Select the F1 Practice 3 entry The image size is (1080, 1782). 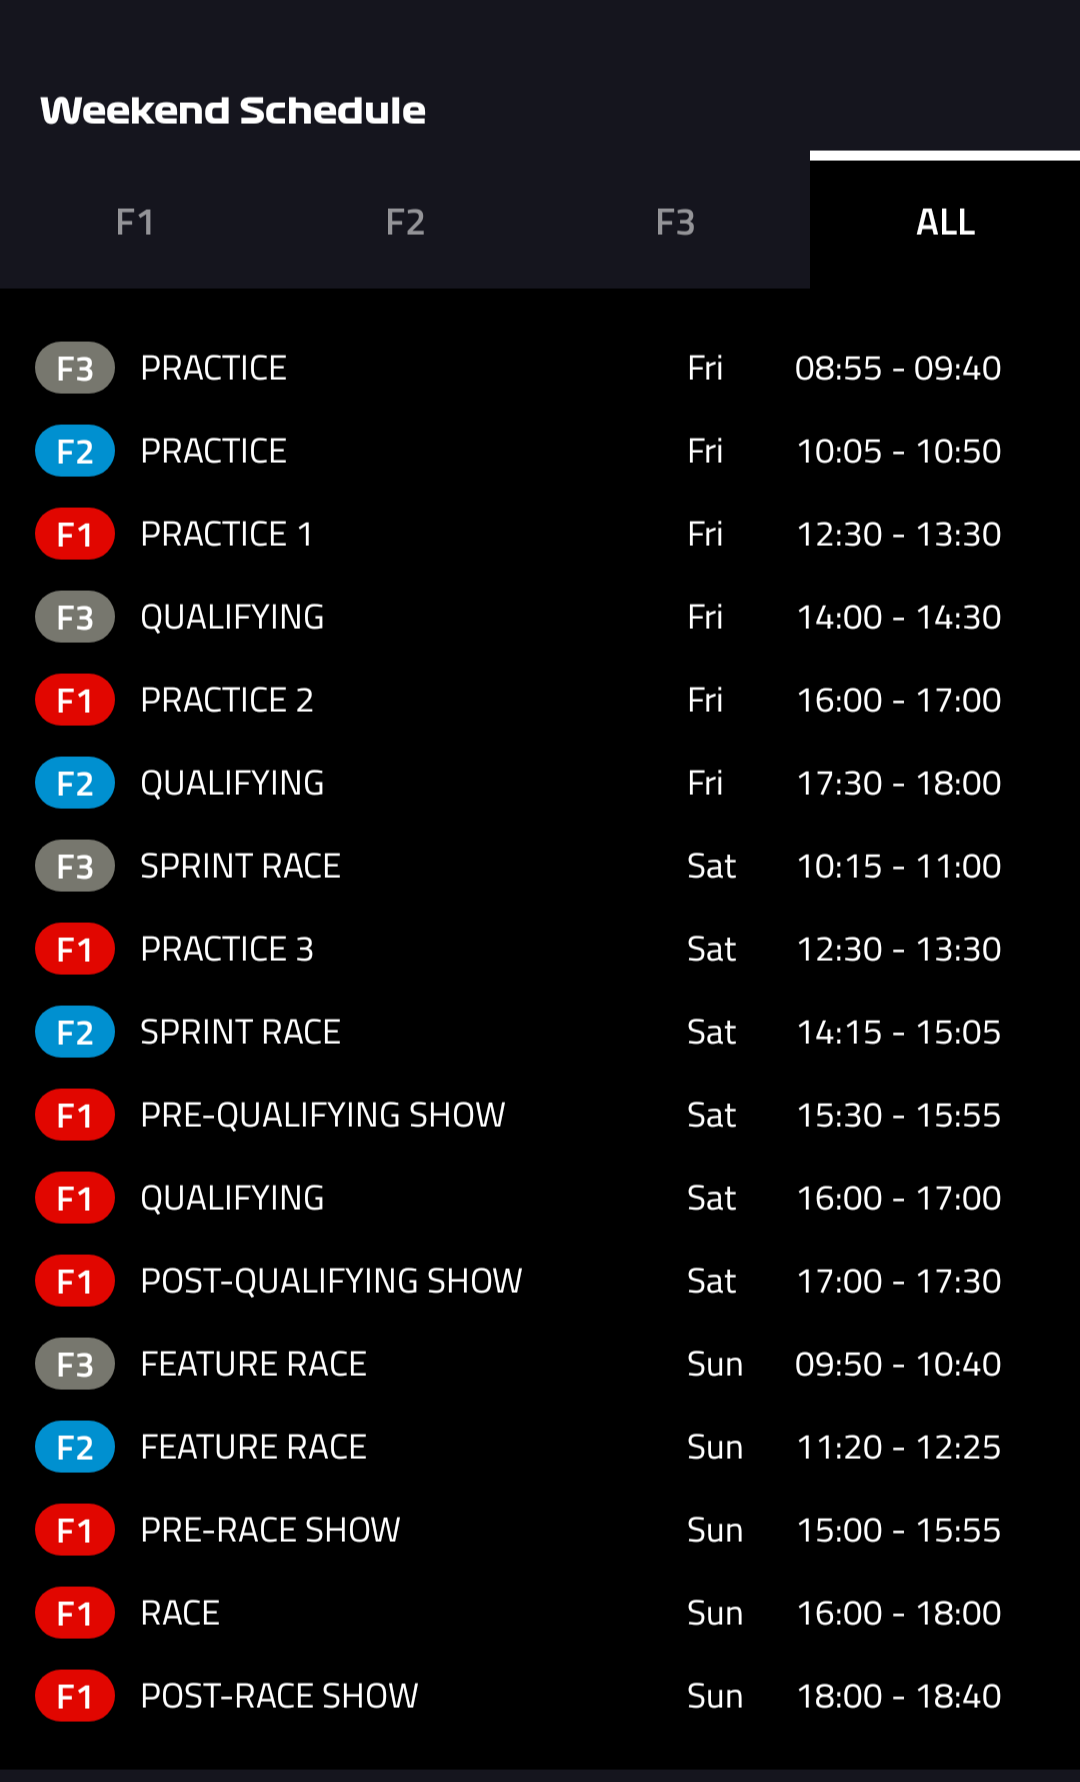(227, 949)
